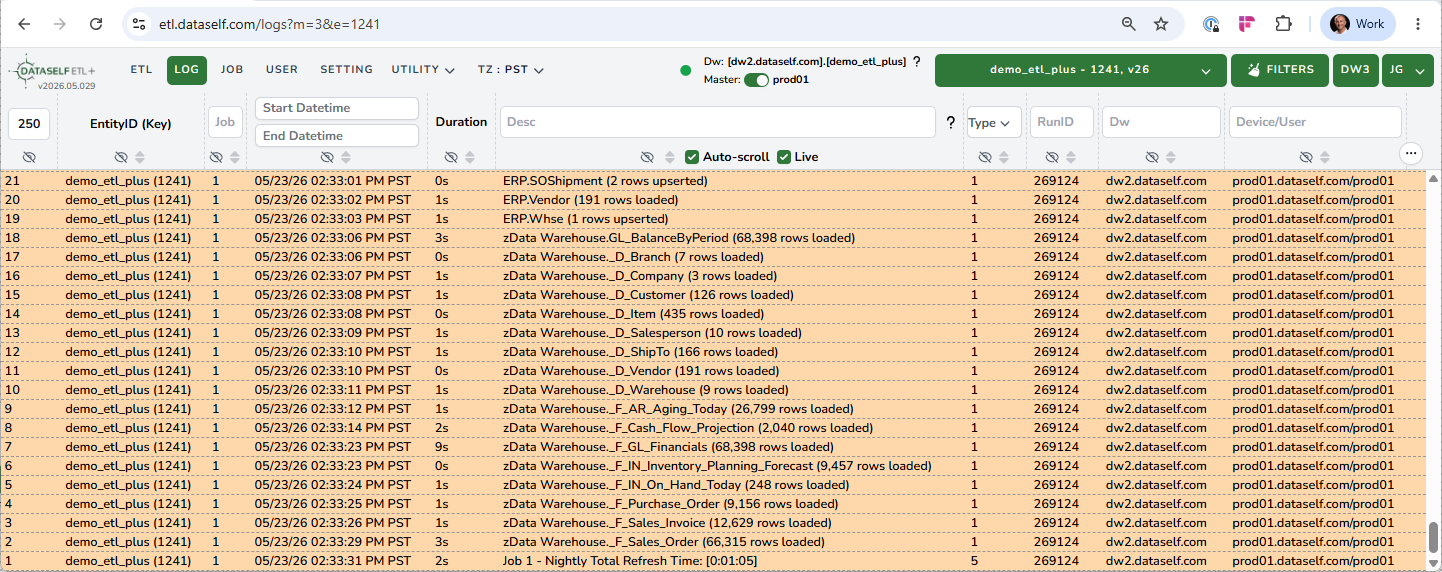The image size is (1442, 572).
Task: Hide the RunID column via eye icon
Action: (1052, 157)
